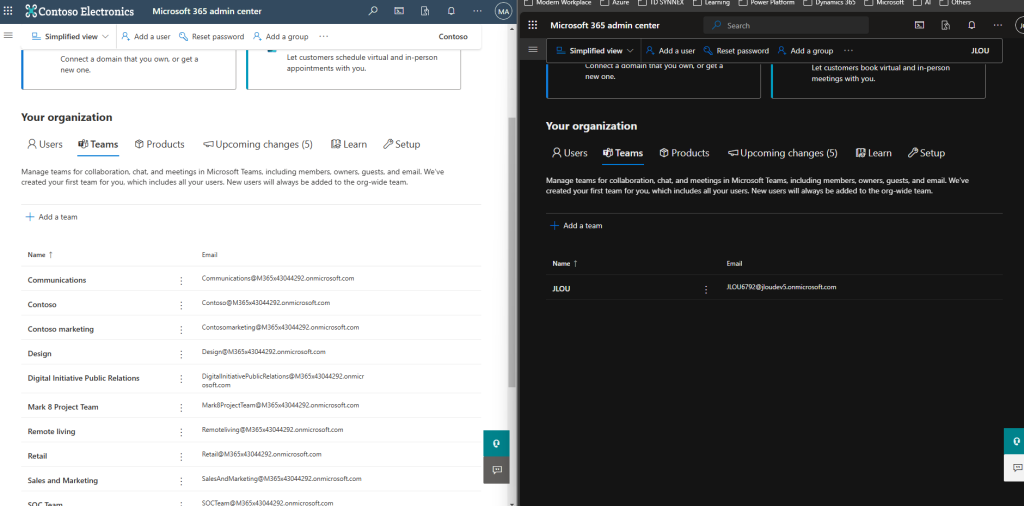Screen dimensions: 1024x506
Task: Open Products tab in light Contoso window
Action: (x=159, y=144)
